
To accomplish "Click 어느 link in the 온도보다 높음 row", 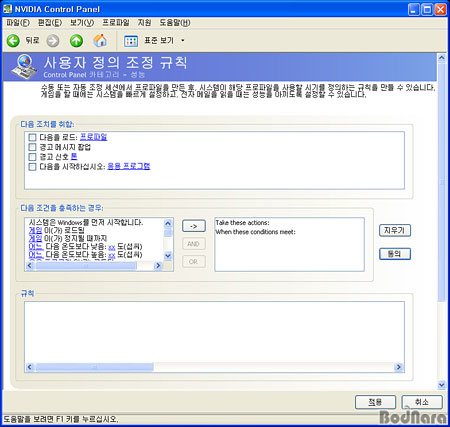I will [x=36, y=255].
